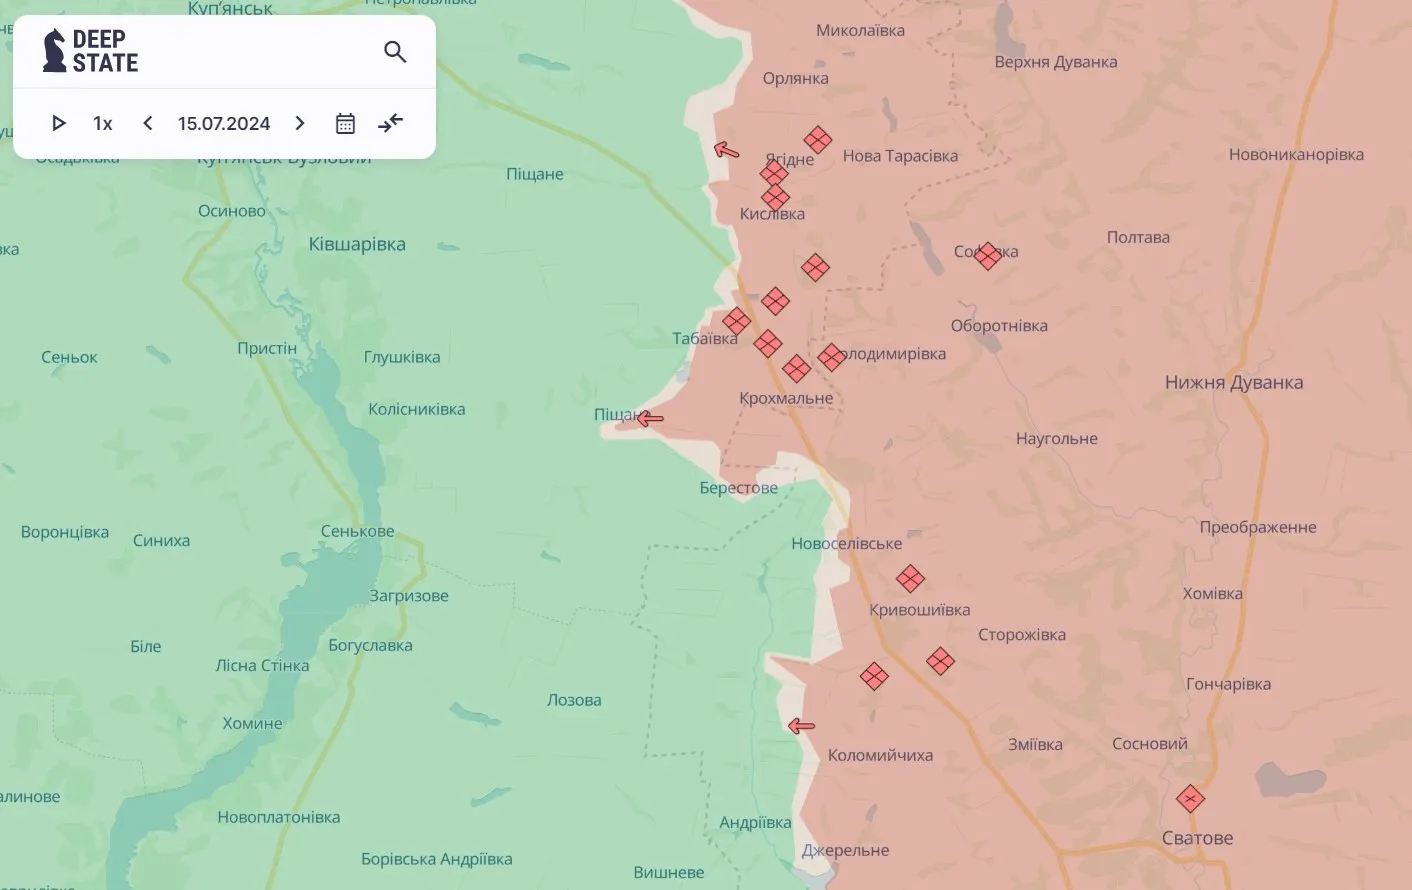1412x890 pixels.
Task: Go to the previous date
Action: point(148,123)
